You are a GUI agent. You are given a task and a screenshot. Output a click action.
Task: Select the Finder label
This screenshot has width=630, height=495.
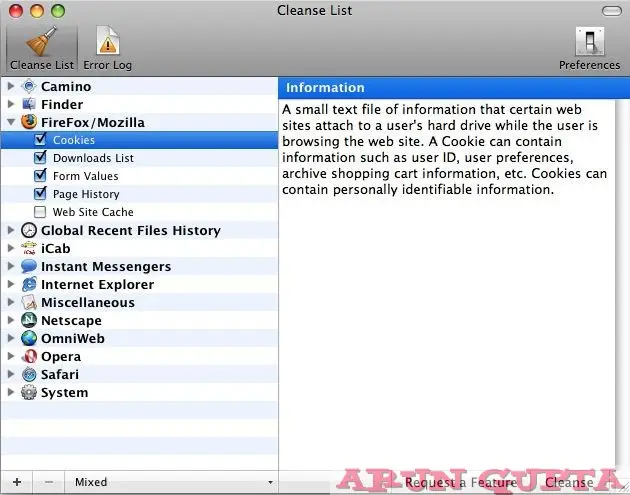(x=62, y=104)
